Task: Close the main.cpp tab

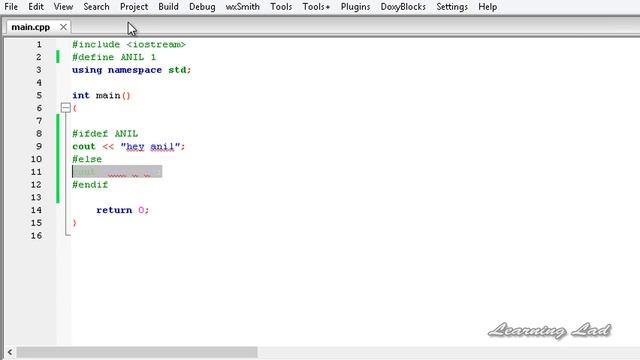Action: (x=63, y=27)
